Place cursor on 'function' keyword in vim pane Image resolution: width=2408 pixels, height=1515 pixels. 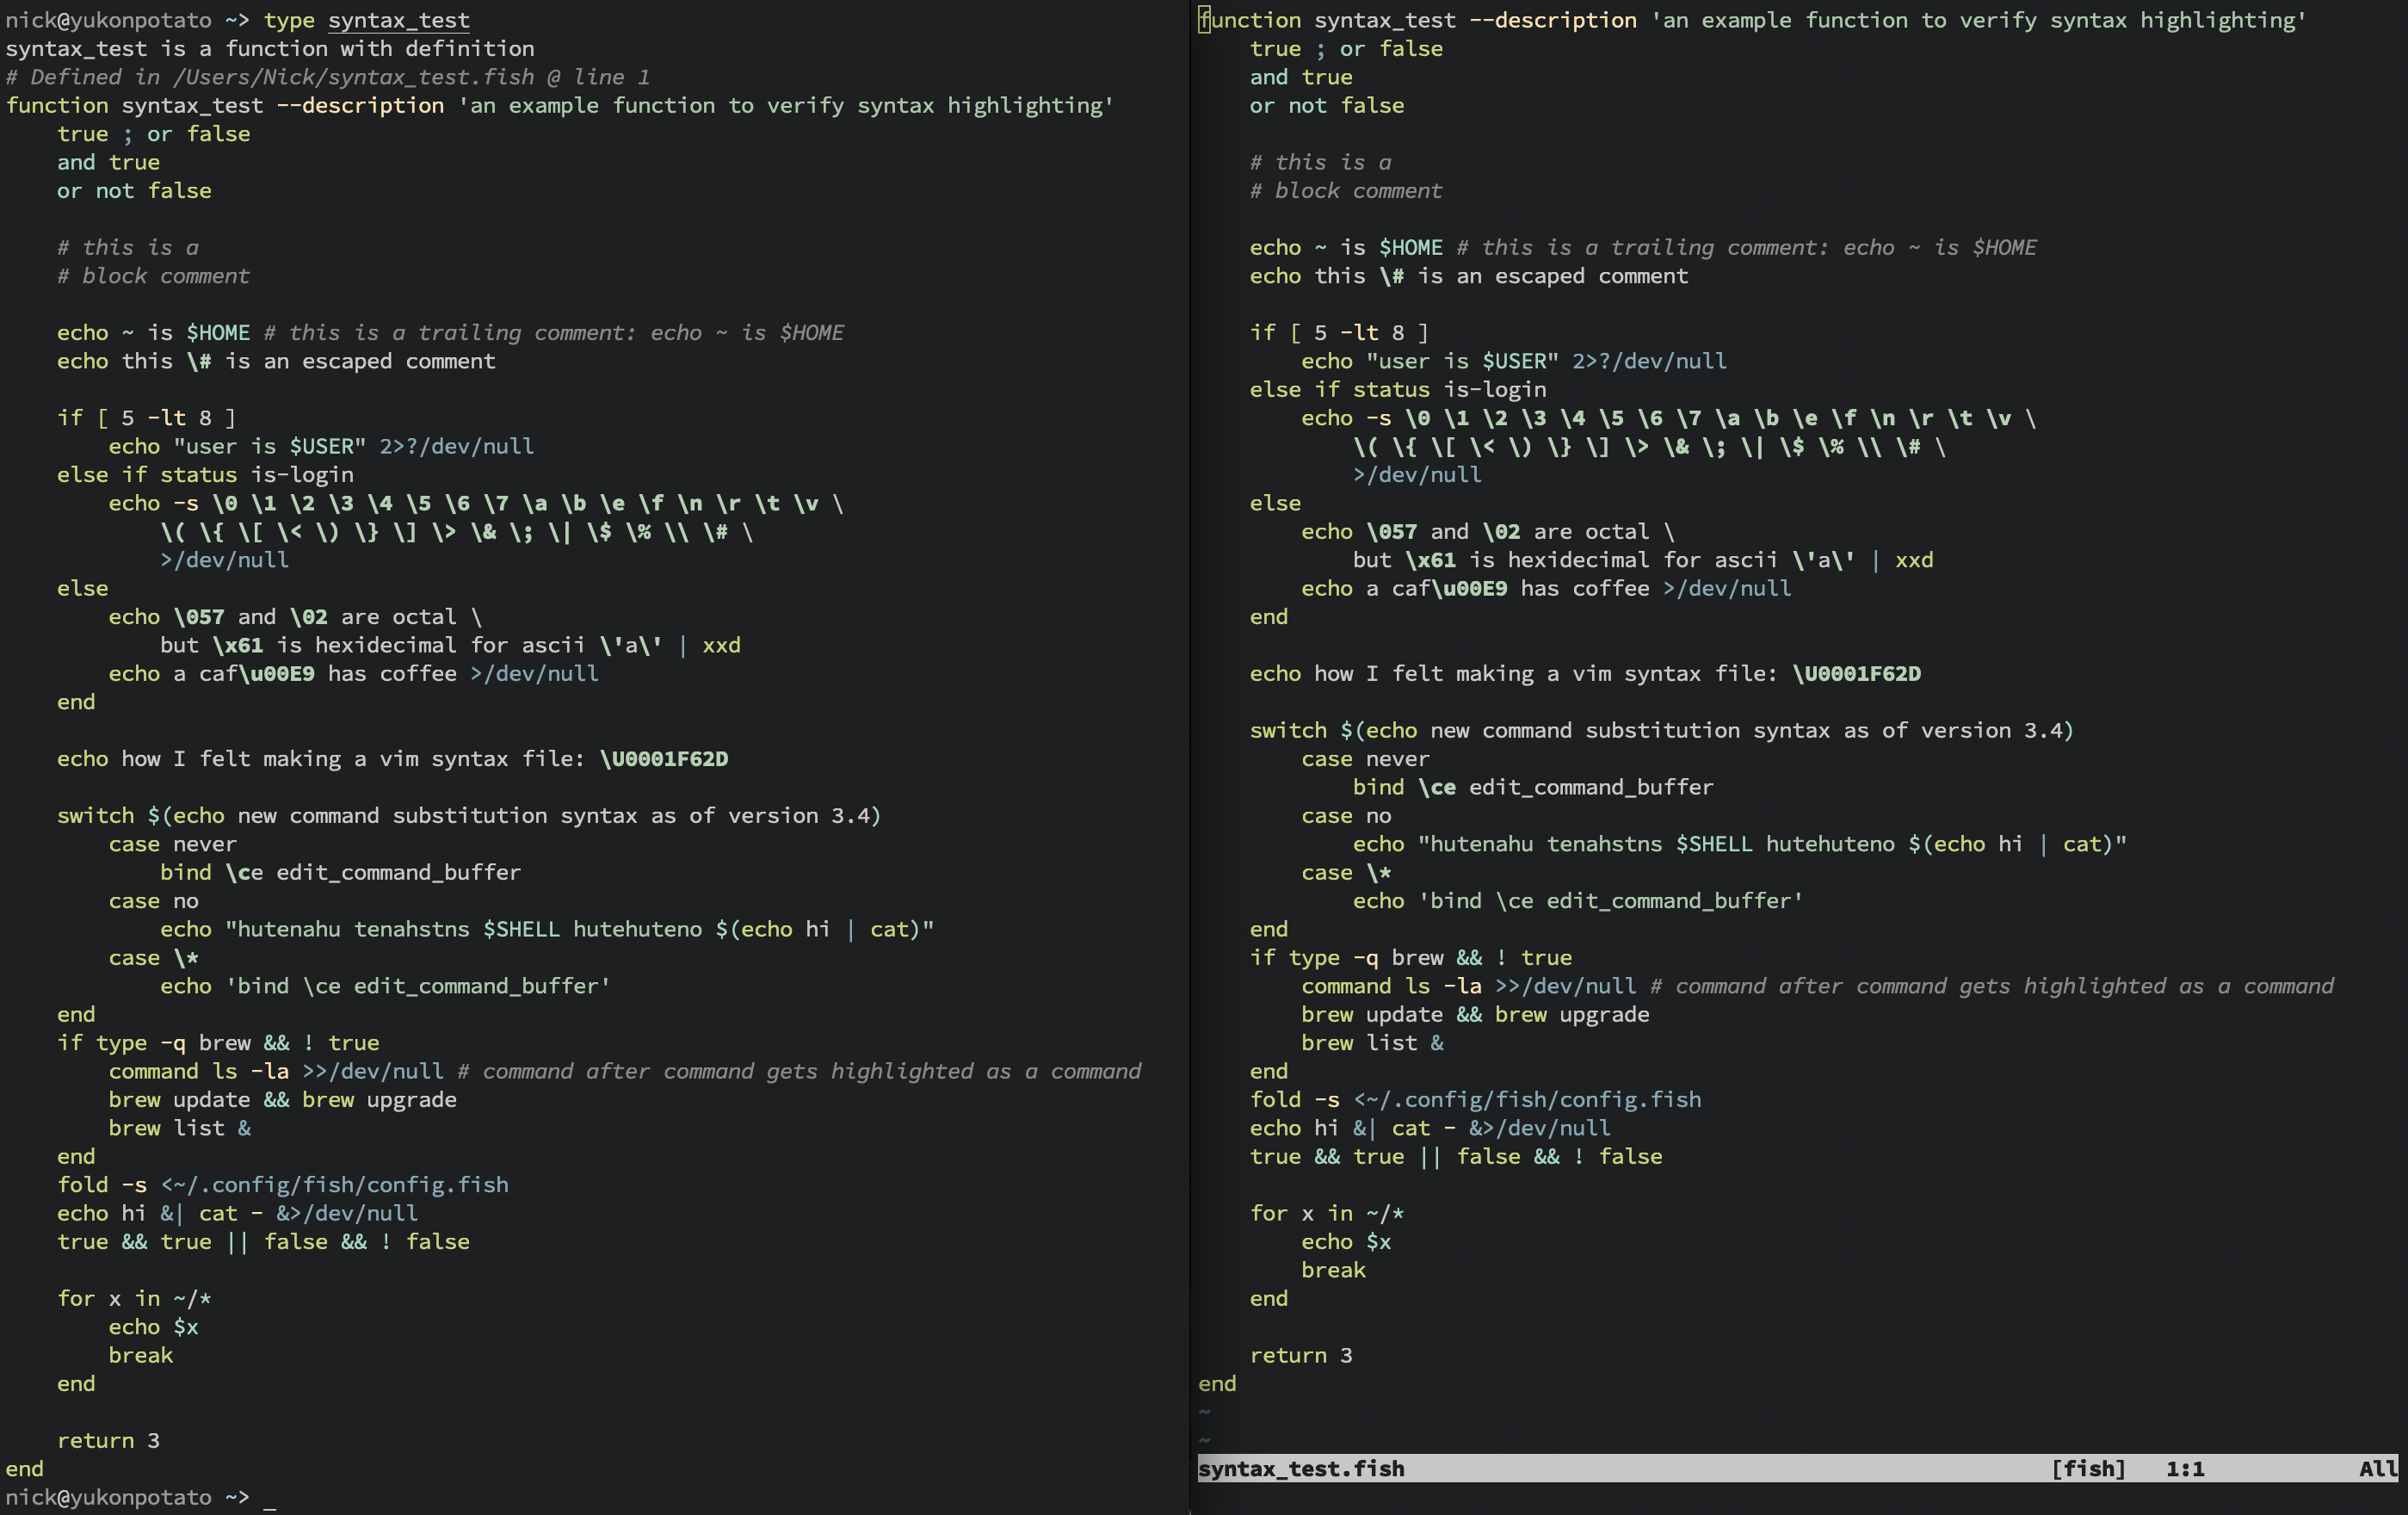[1250, 20]
